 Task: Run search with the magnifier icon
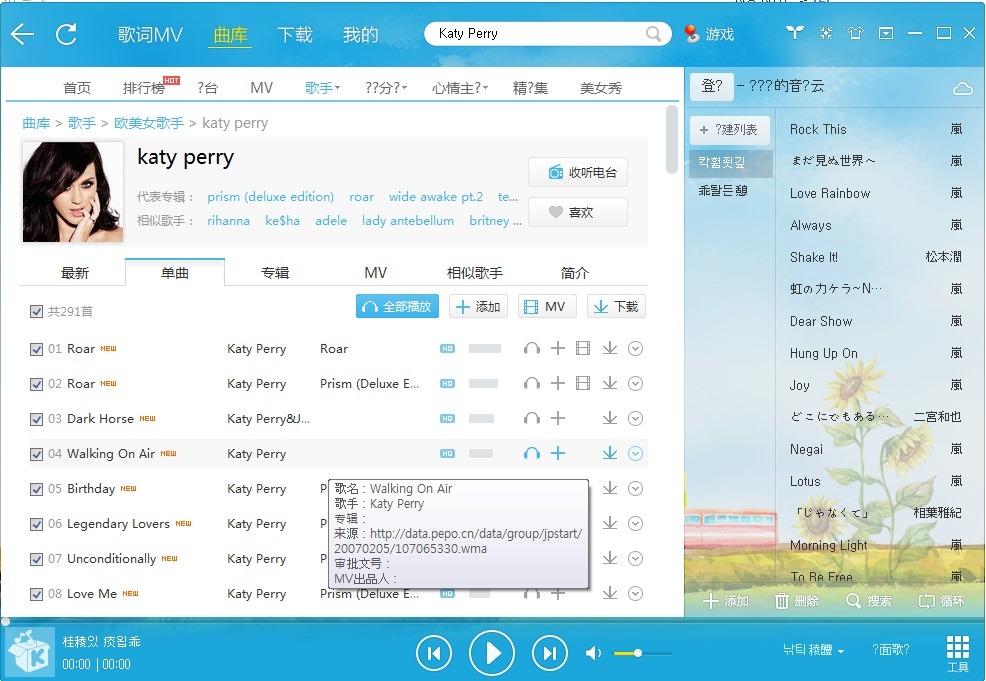point(654,33)
